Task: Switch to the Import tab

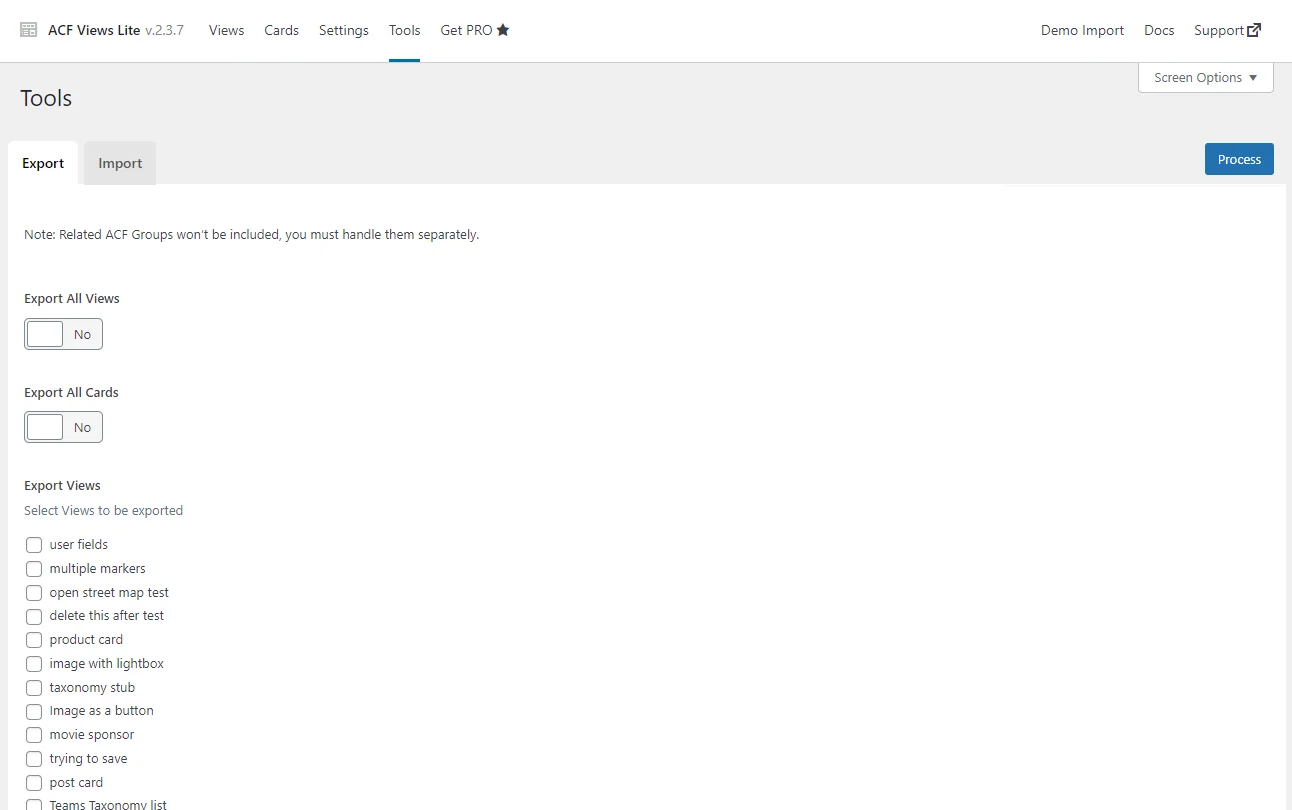Action: 120,163
